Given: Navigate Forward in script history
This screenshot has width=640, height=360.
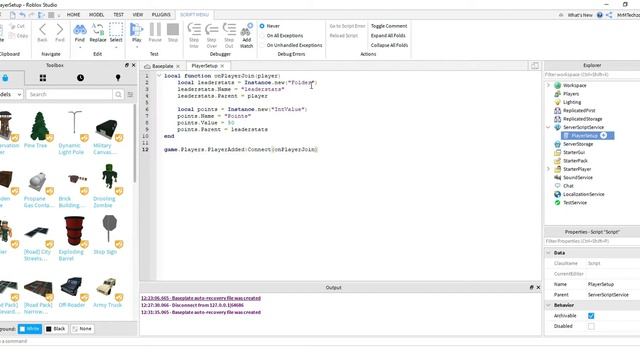Looking at the screenshot, I should pyautogui.click(x=60, y=33).
